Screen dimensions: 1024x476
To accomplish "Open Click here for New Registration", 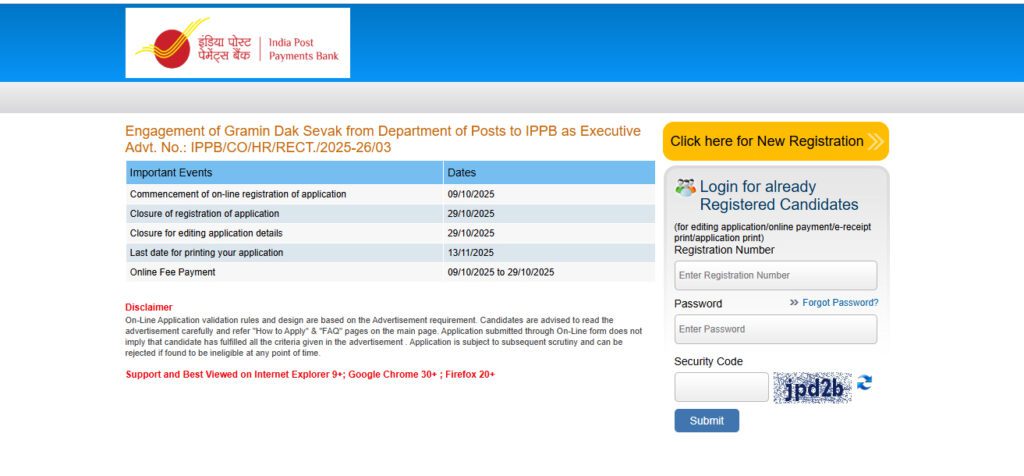I will tap(766, 142).
